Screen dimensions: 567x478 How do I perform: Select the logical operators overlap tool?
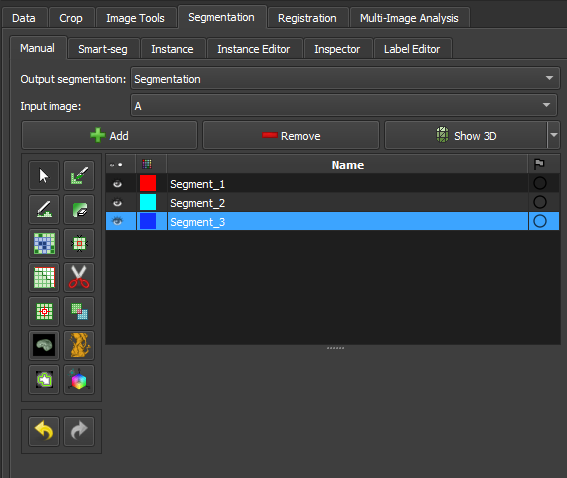(x=79, y=311)
